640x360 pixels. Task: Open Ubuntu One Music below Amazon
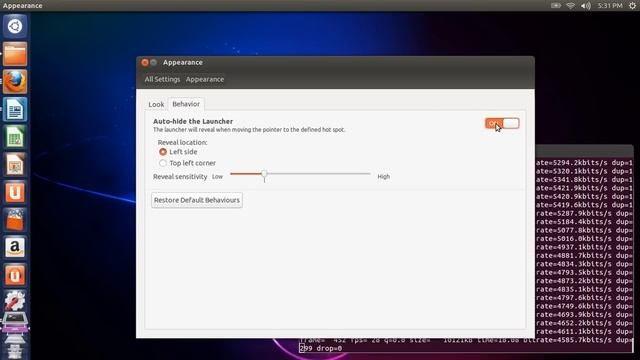point(15,275)
